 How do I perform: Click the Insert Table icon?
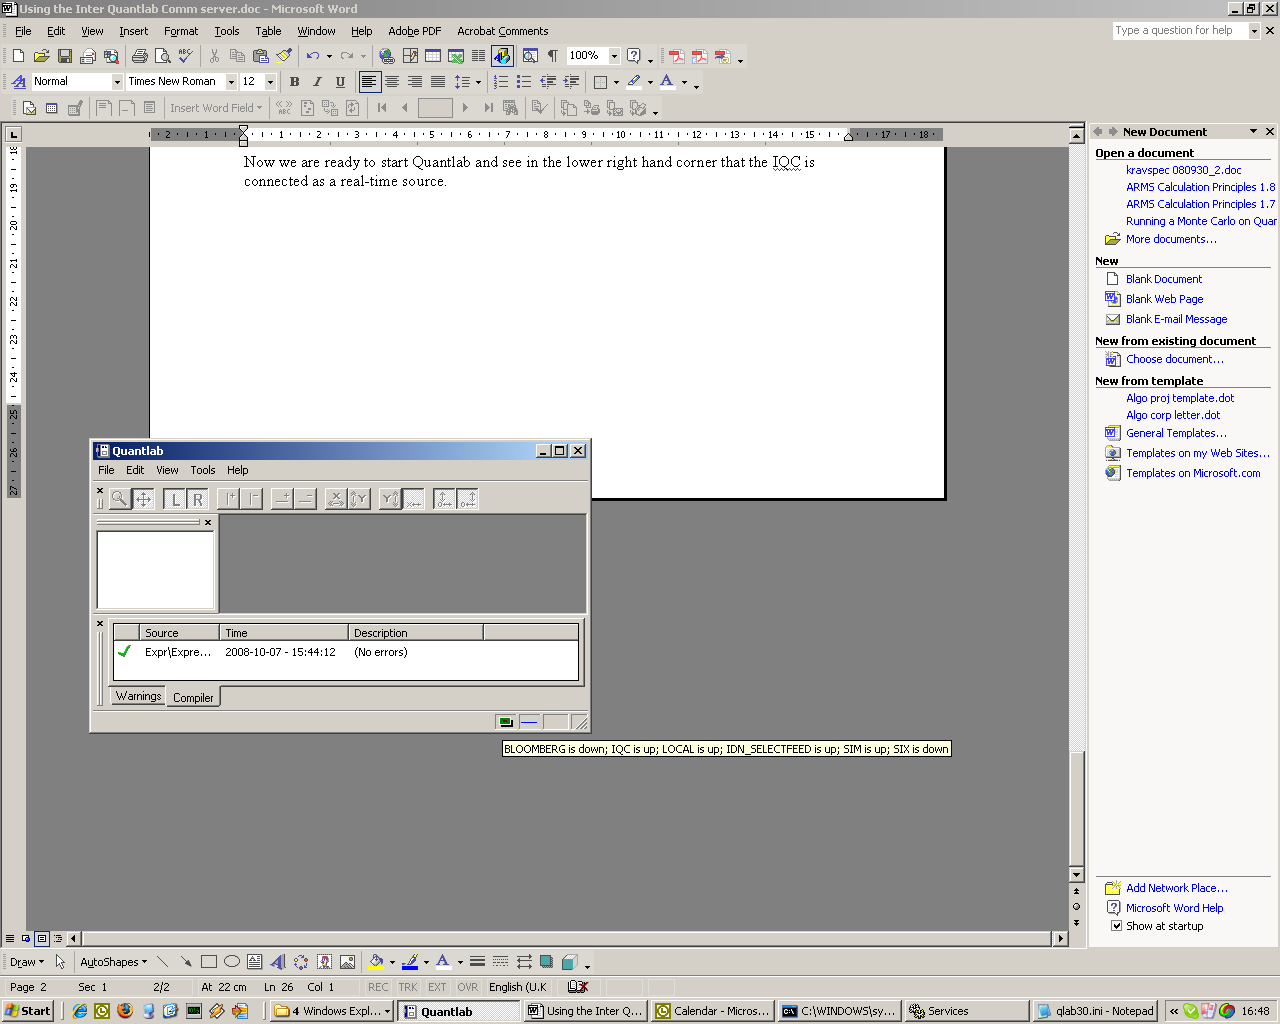433,56
